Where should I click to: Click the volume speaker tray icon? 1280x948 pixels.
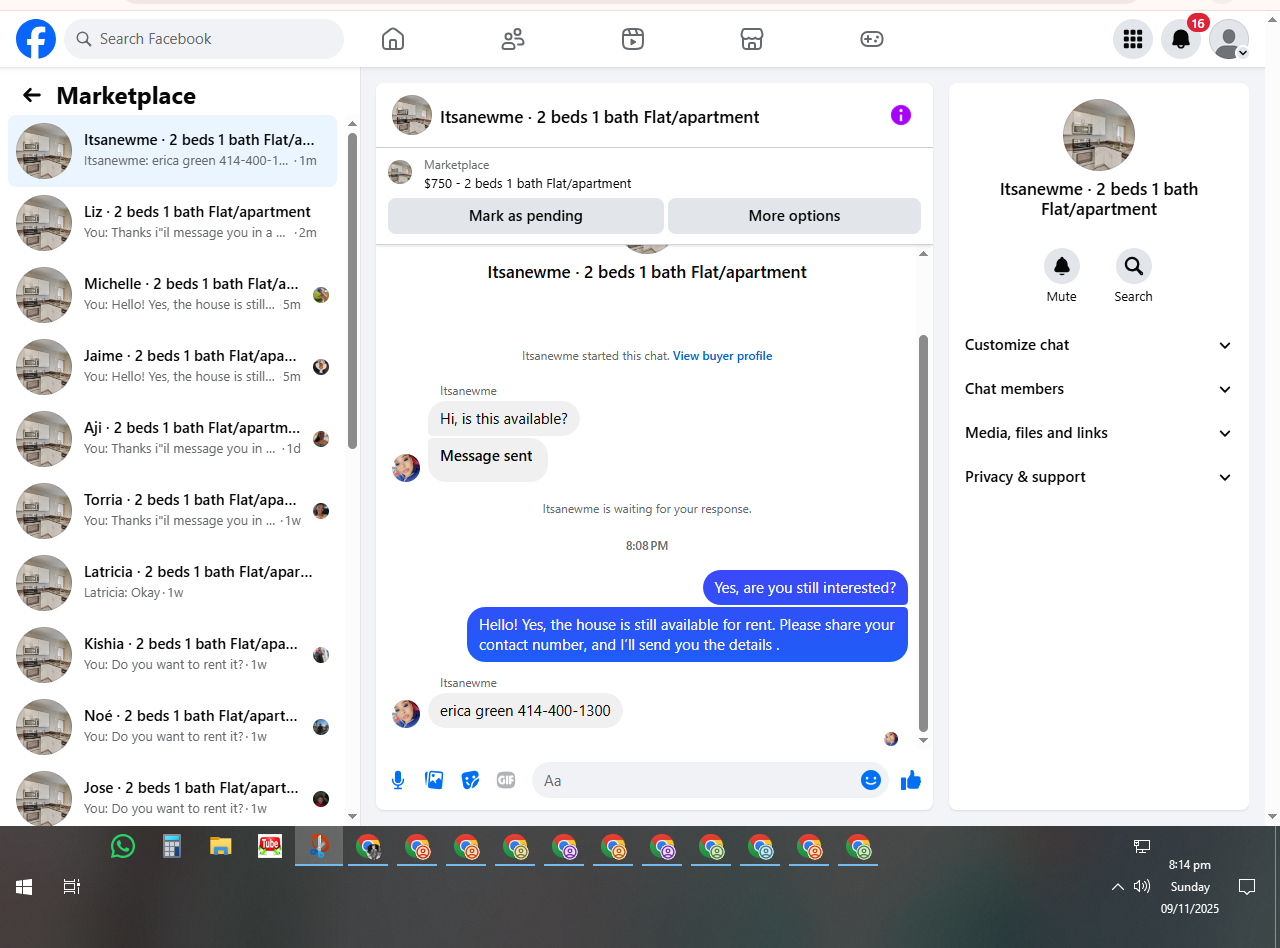click(x=1142, y=886)
